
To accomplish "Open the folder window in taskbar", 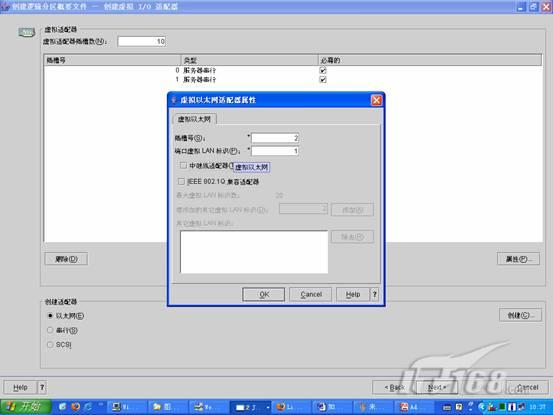I will (x=165, y=407).
